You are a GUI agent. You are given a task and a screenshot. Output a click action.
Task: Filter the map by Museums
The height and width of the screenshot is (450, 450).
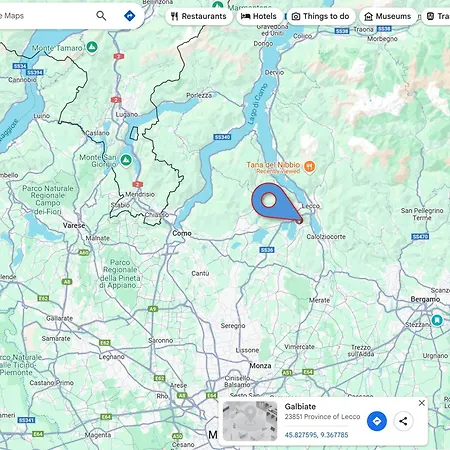[x=388, y=16]
